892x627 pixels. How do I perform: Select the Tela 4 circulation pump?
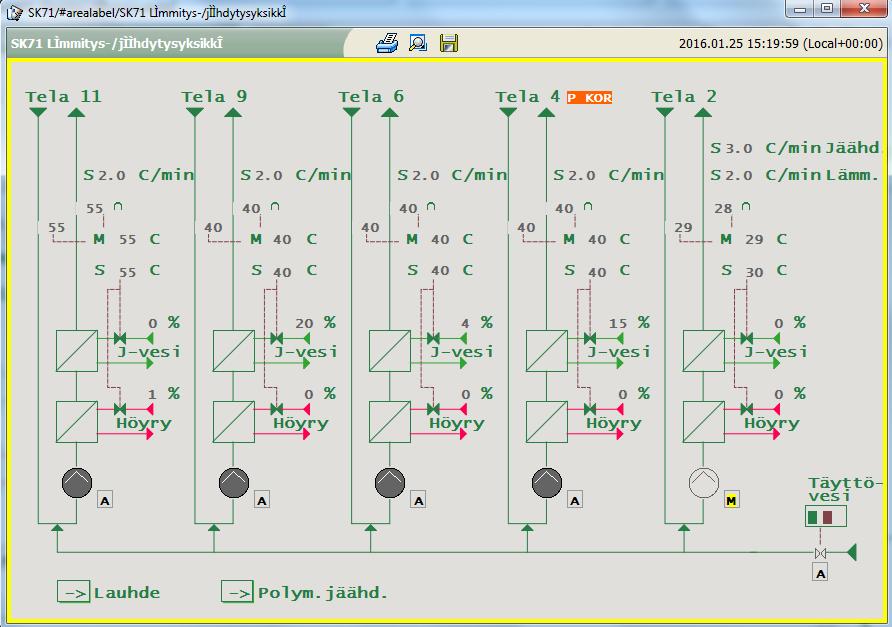click(x=547, y=482)
